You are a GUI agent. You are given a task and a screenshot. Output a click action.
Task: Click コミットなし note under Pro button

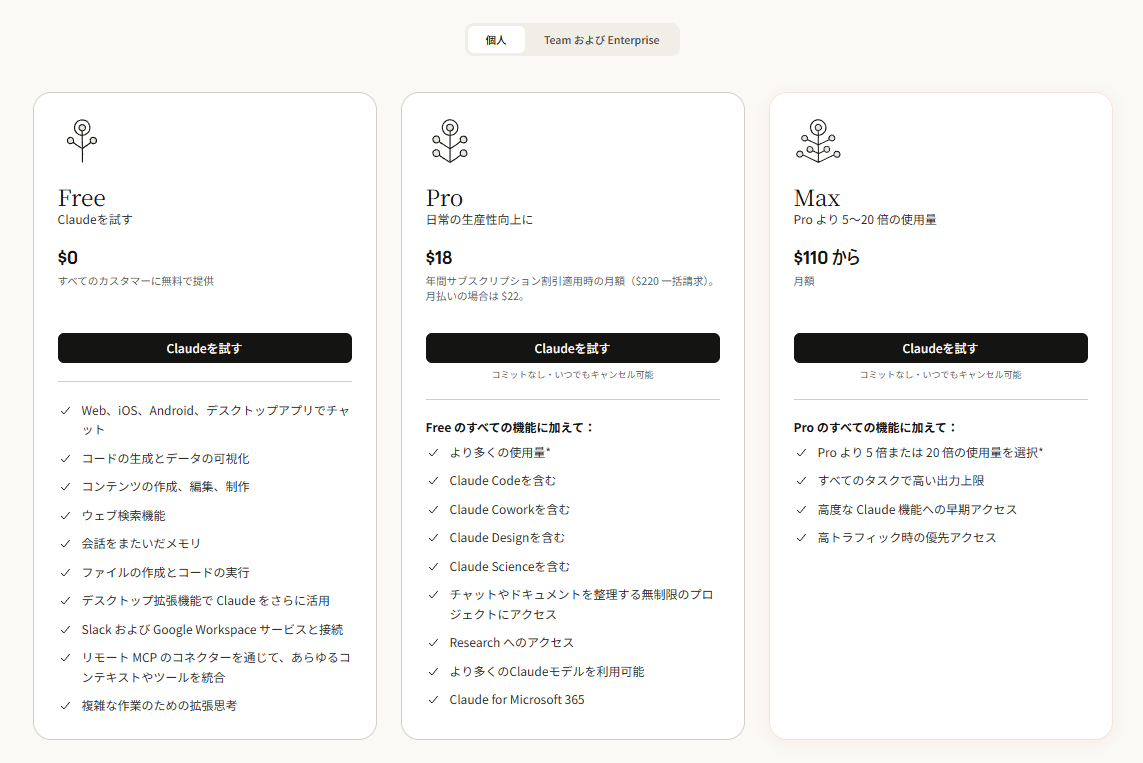(x=573, y=375)
